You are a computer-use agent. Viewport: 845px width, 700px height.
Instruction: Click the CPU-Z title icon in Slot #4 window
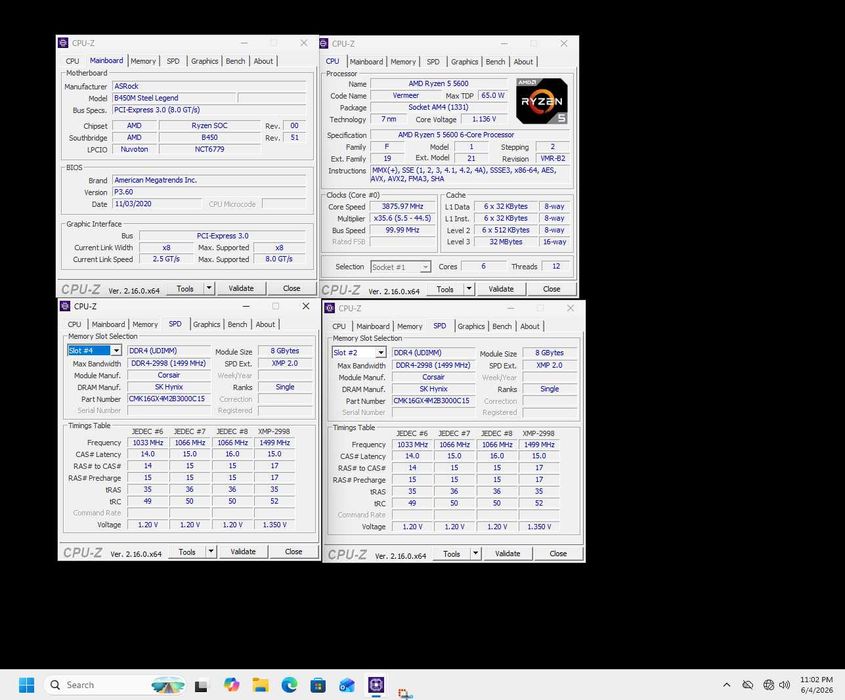pos(65,306)
